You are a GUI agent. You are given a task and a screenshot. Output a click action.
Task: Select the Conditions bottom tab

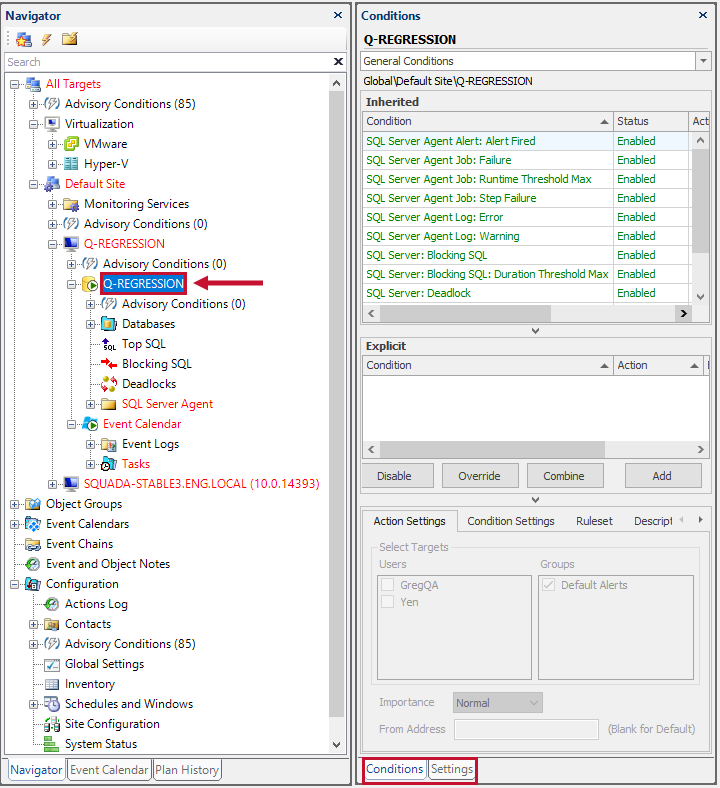394,769
